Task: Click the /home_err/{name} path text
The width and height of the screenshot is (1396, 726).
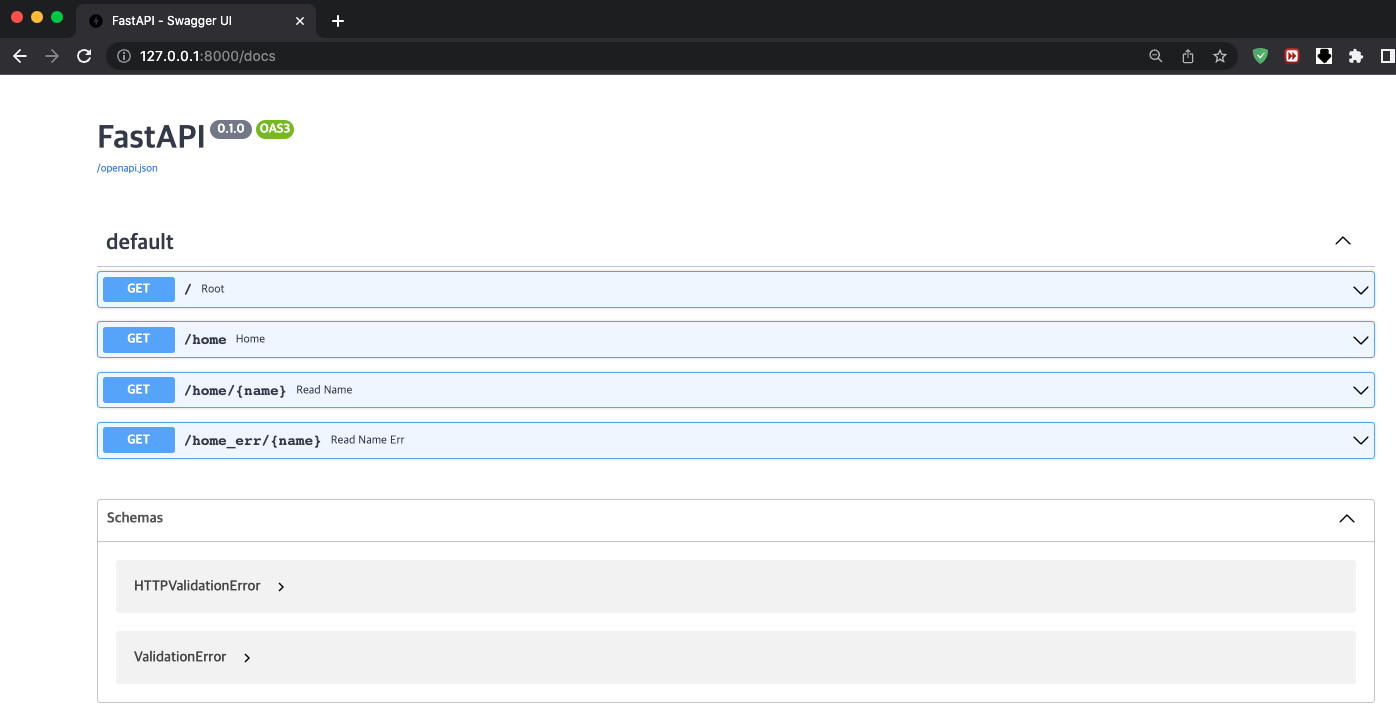Action: 252,440
